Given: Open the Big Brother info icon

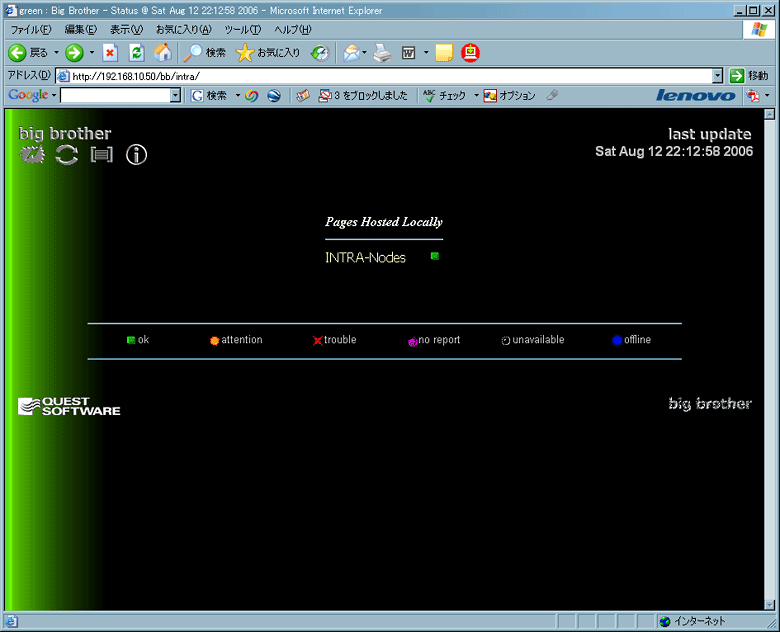Looking at the screenshot, I should pos(136,154).
